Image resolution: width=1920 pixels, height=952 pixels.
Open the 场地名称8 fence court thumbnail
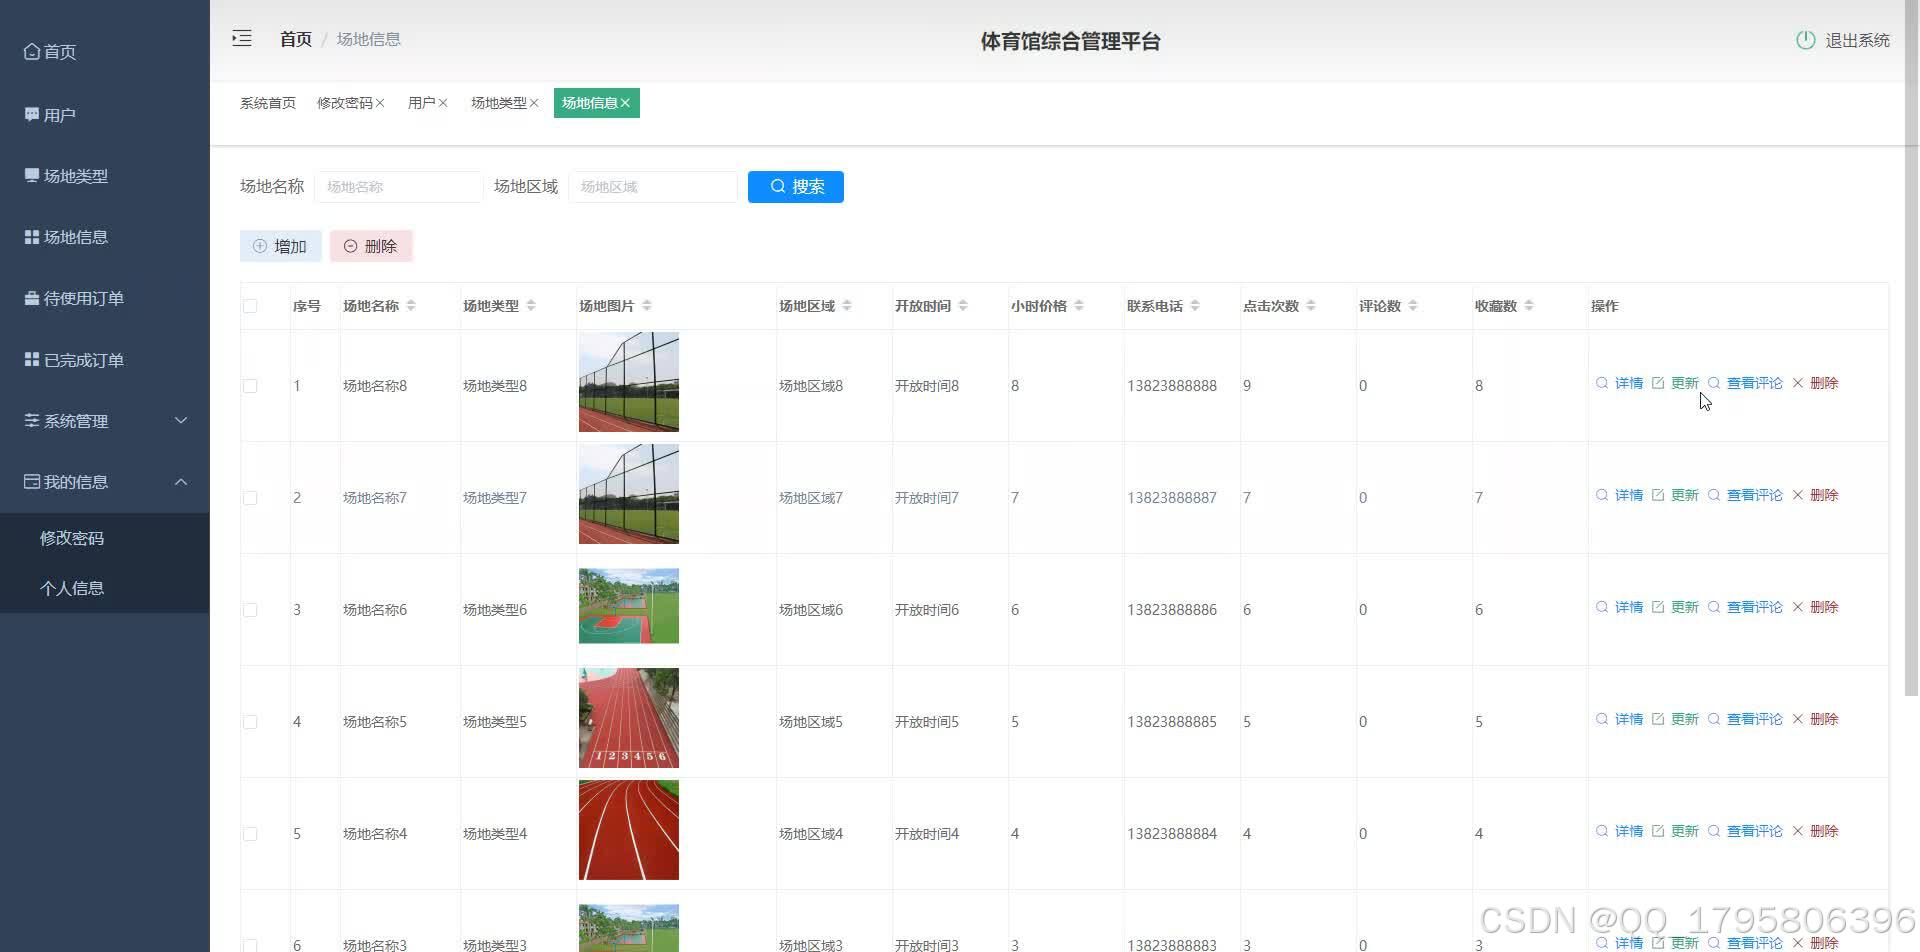(x=629, y=382)
